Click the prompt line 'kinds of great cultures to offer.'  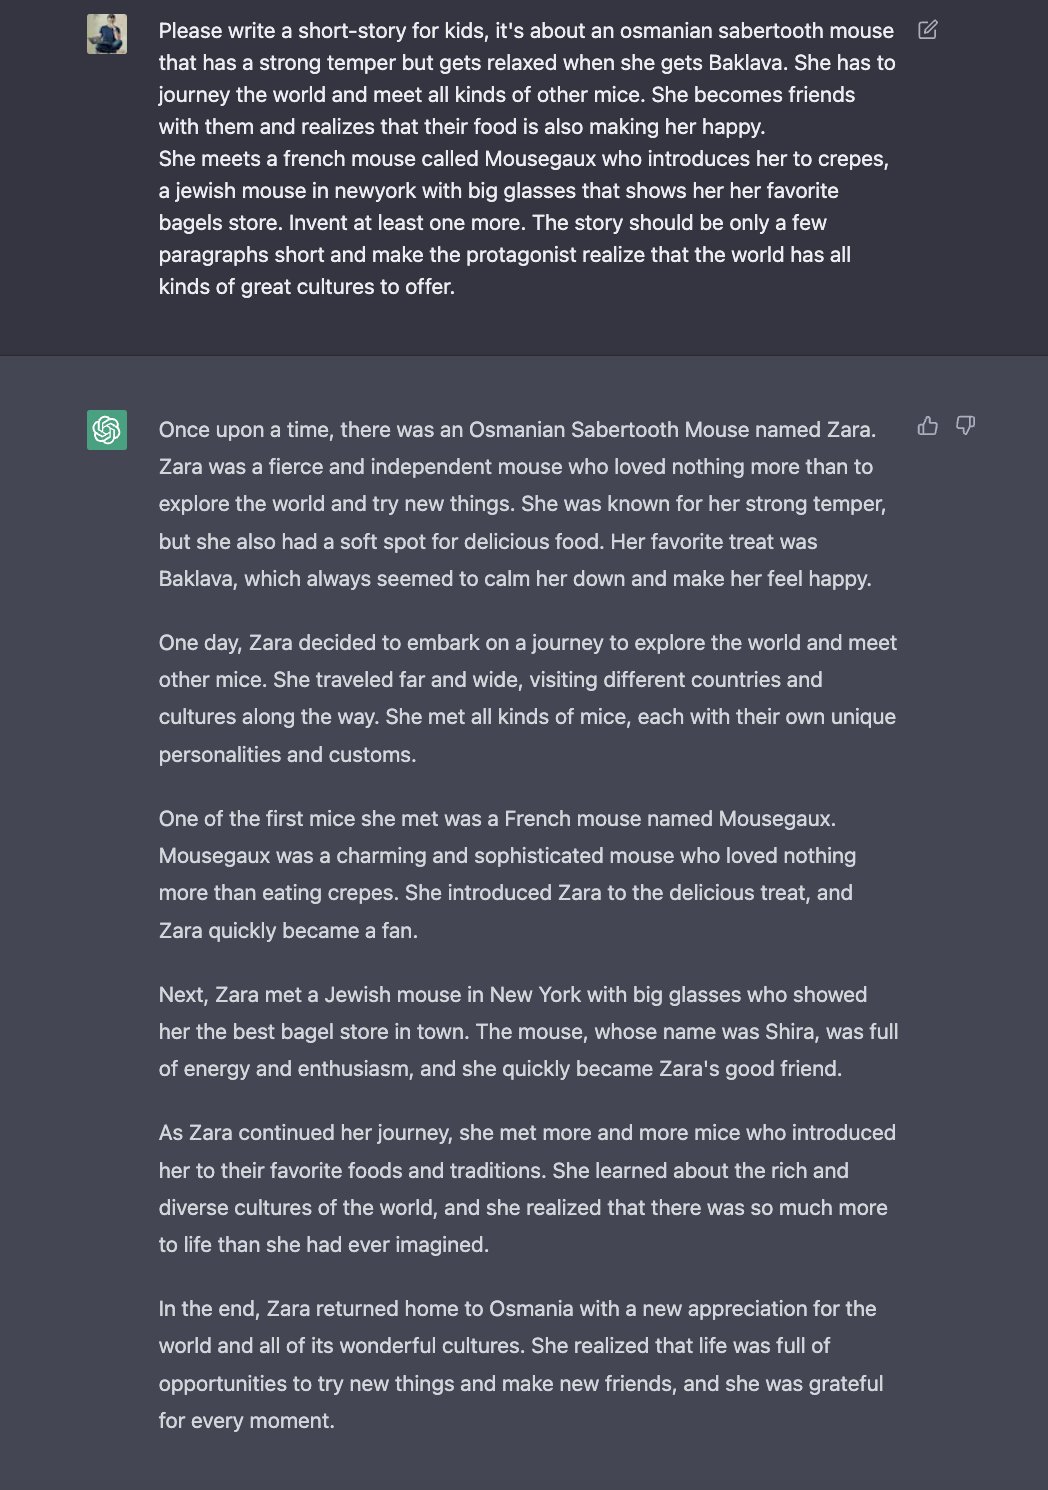(307, 286)
